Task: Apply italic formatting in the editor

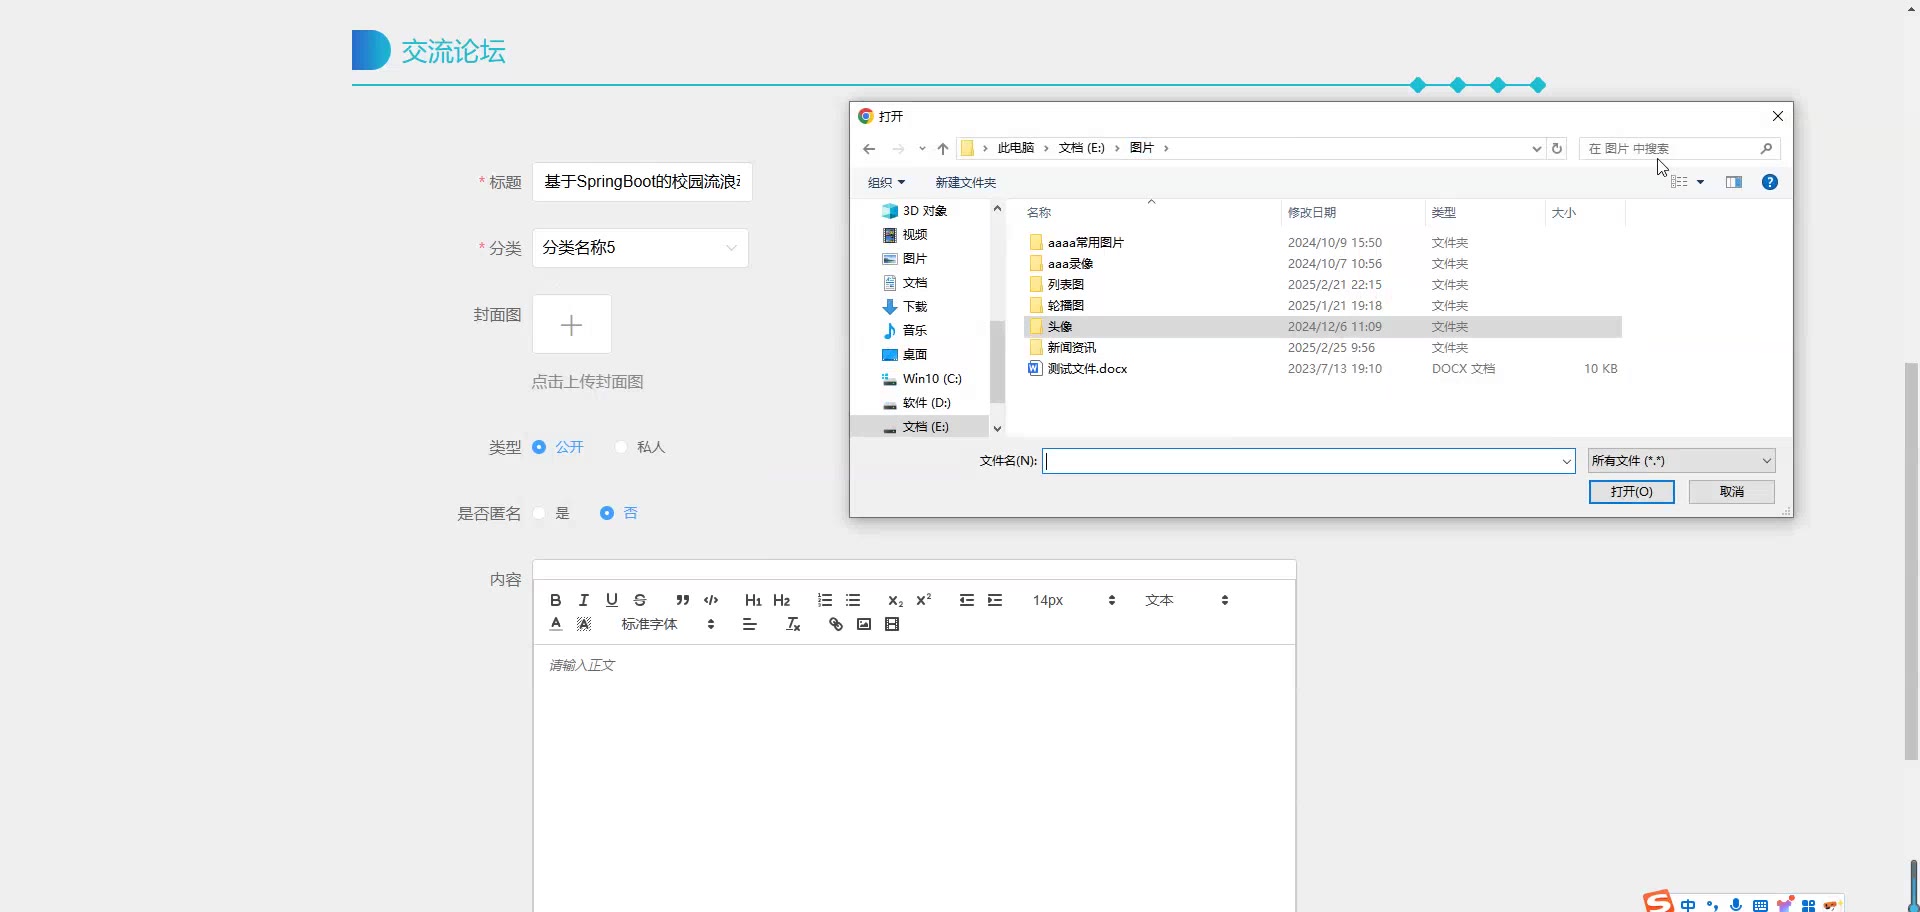Action: (x=584, y=600)
